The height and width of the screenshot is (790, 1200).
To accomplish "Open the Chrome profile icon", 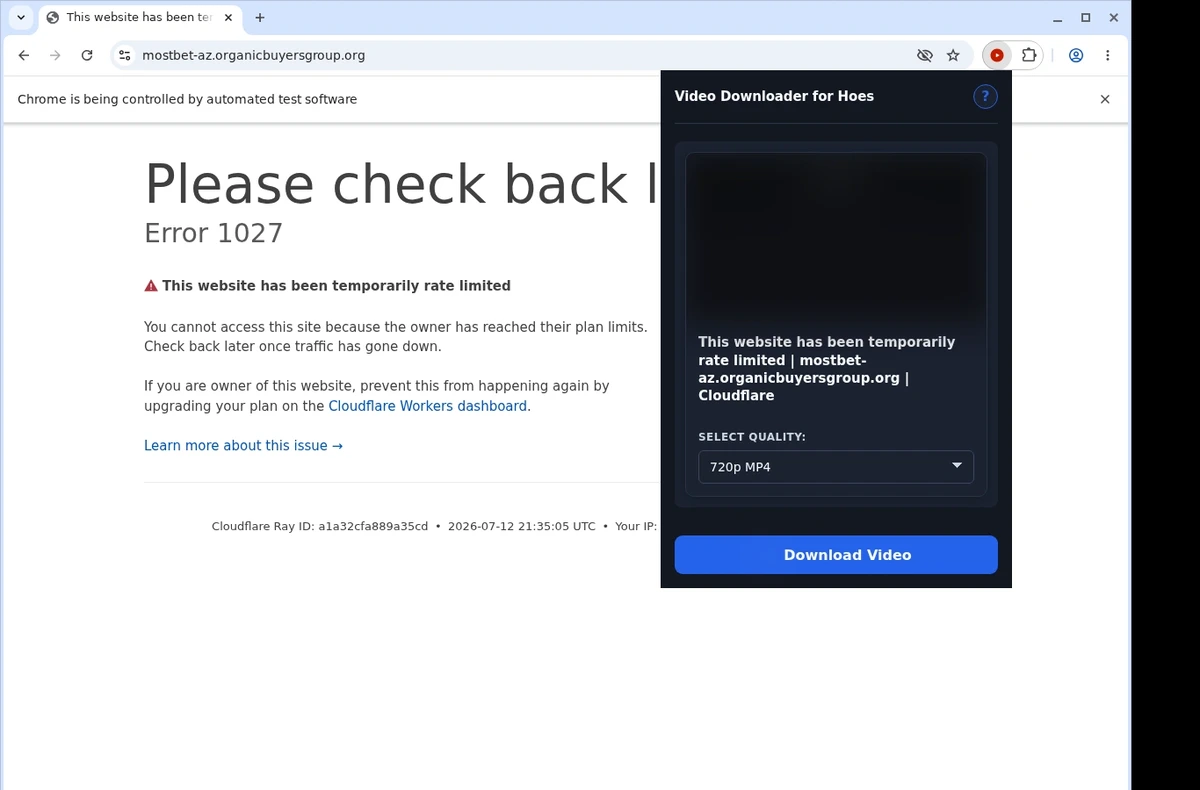I will [1076, 56].
